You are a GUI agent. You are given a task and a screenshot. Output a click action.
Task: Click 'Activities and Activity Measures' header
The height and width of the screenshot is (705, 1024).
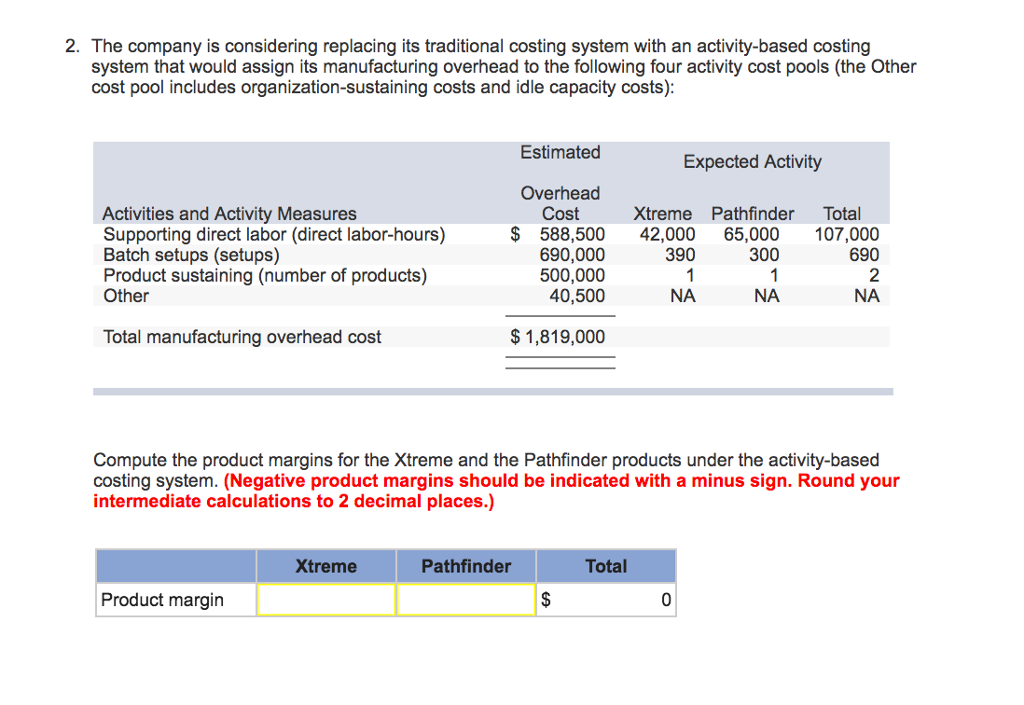tap(229, 214)
